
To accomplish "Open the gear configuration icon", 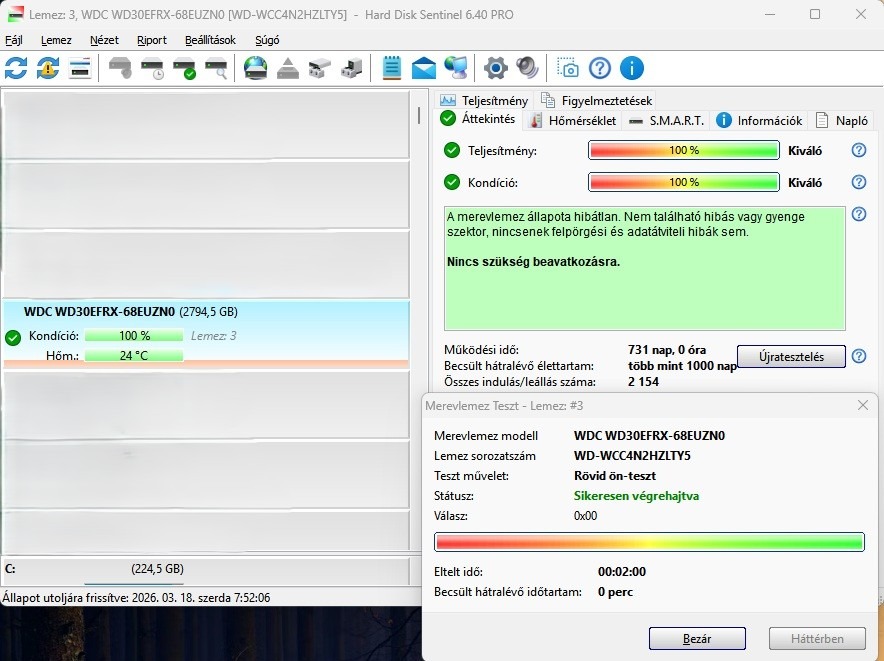I will pos(496,68).
